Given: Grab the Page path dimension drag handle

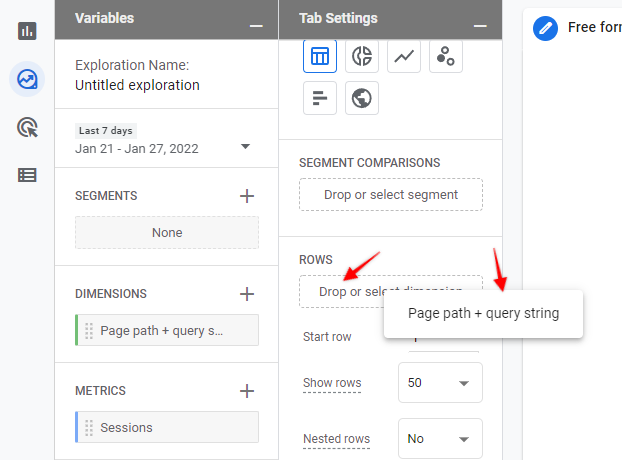Looking at the screenshot, I should point(89,331).
